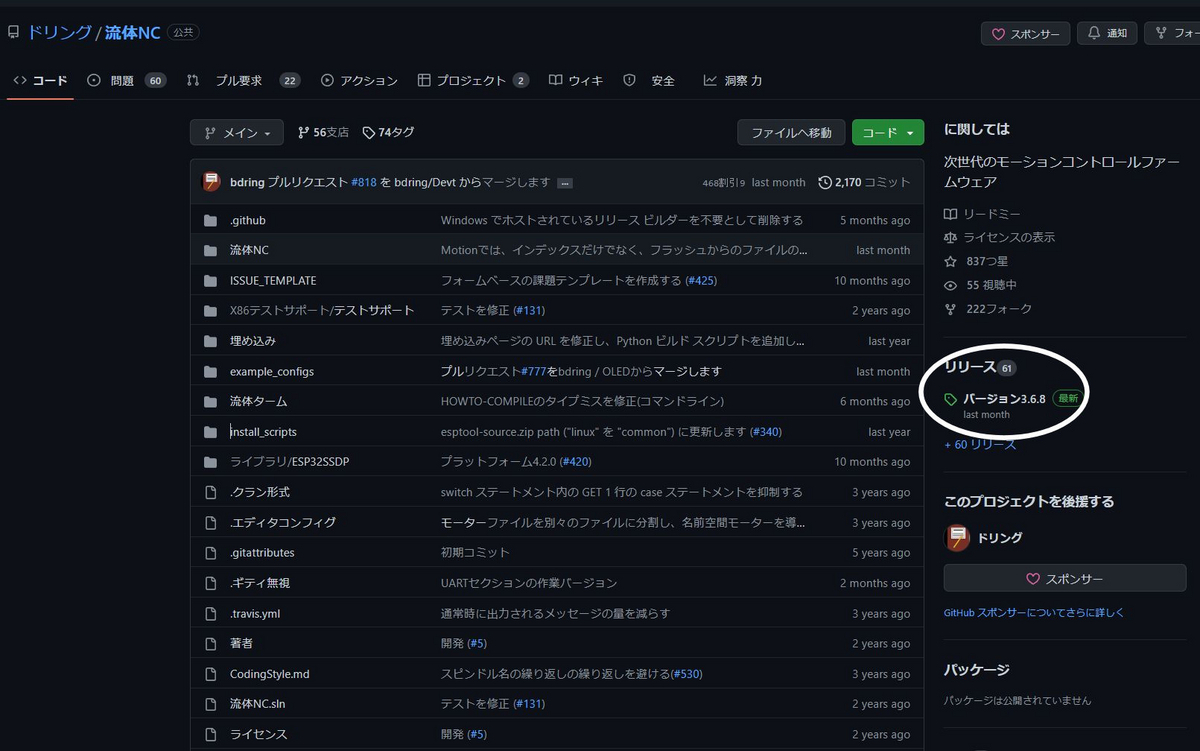Open the install_scripts folder
Screen dimensions: 1200x751
[263, 432]
